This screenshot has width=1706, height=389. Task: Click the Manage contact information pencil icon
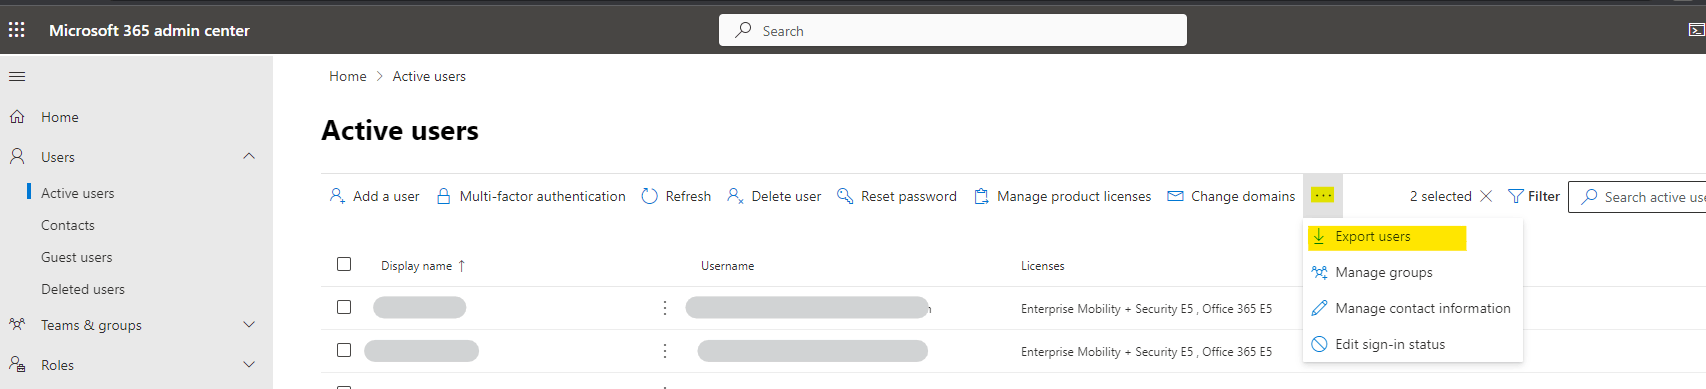click(x=1319, y=308)
